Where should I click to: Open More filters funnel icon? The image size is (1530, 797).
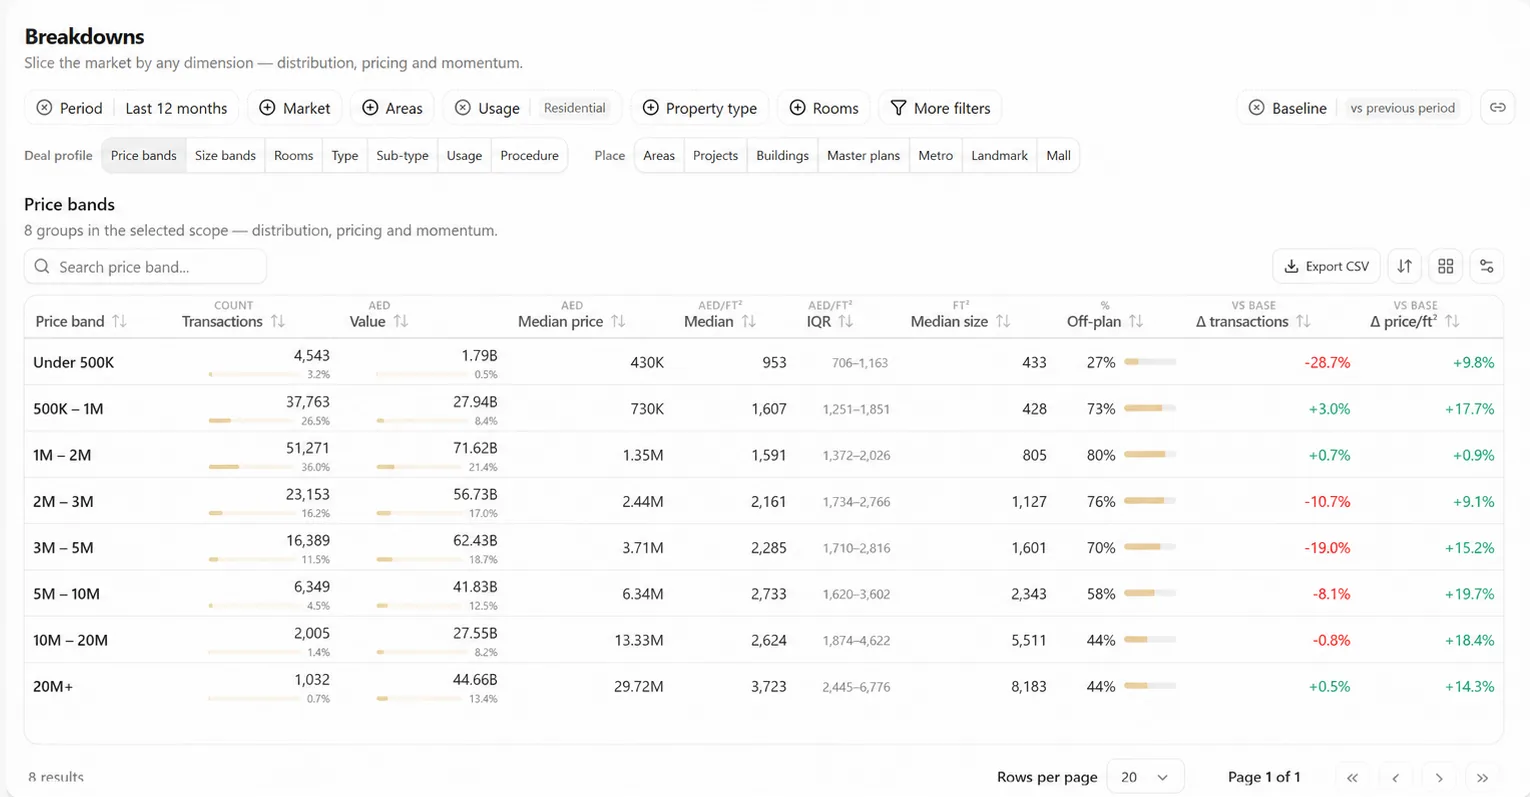coord(898,108)
